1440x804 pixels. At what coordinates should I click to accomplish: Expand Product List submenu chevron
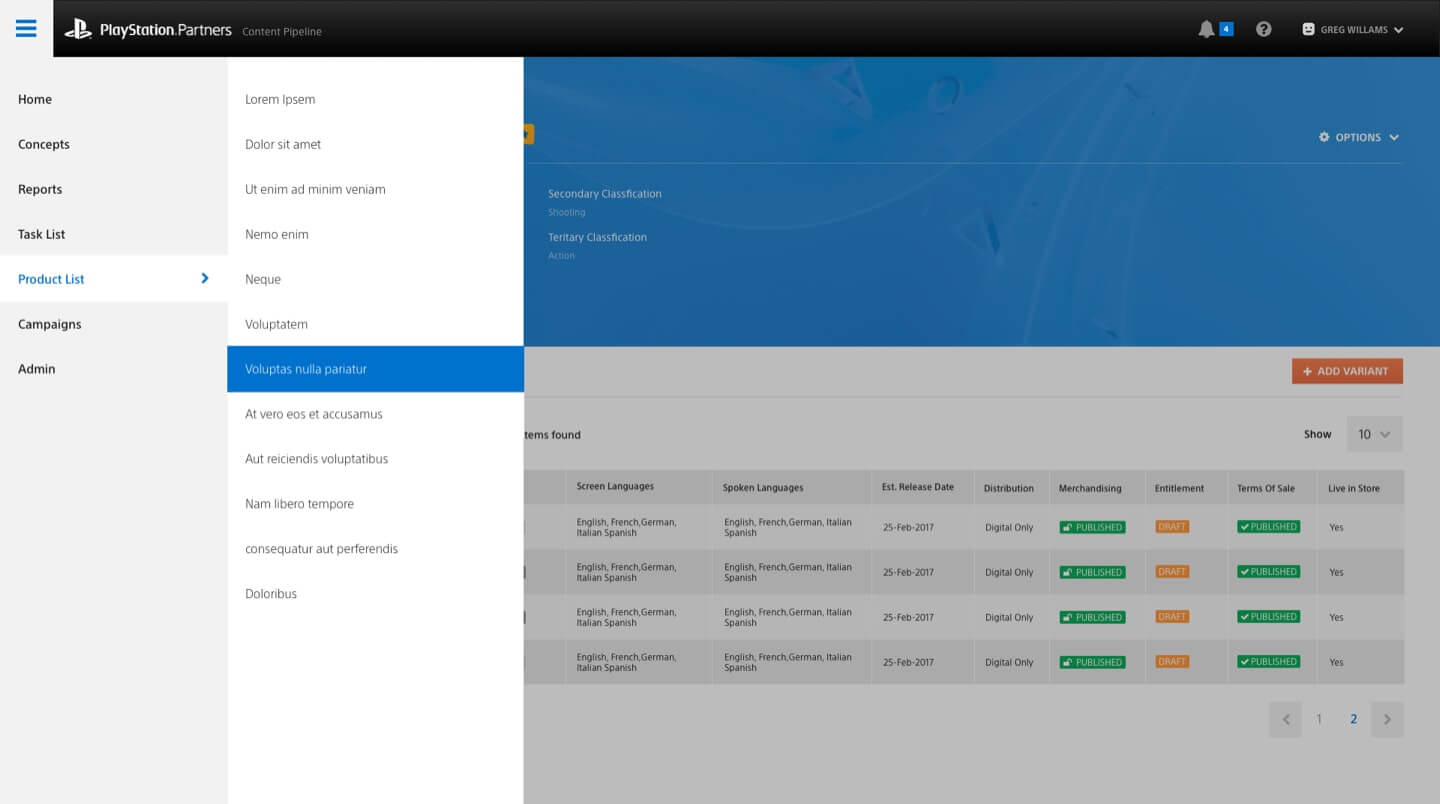click(x=205, y=278)
